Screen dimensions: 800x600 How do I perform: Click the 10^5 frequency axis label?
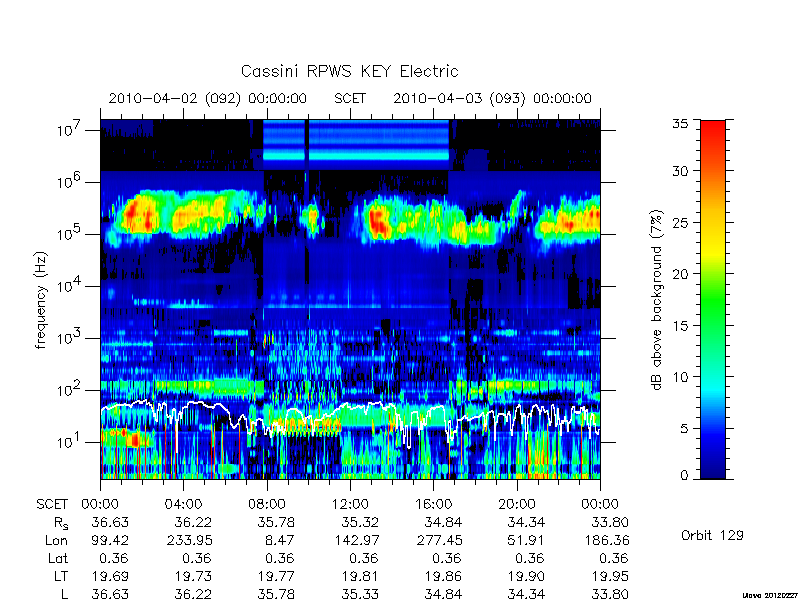(x=69, y=234)
